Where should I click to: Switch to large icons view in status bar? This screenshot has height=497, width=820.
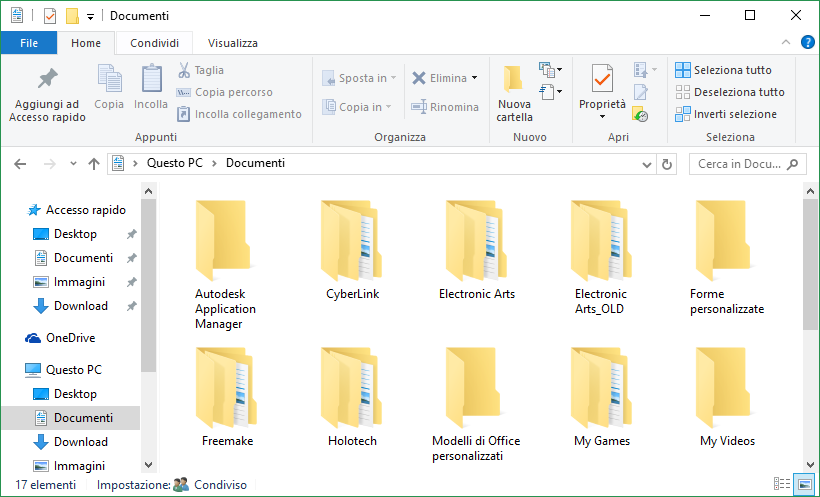(x=805, y=484)
